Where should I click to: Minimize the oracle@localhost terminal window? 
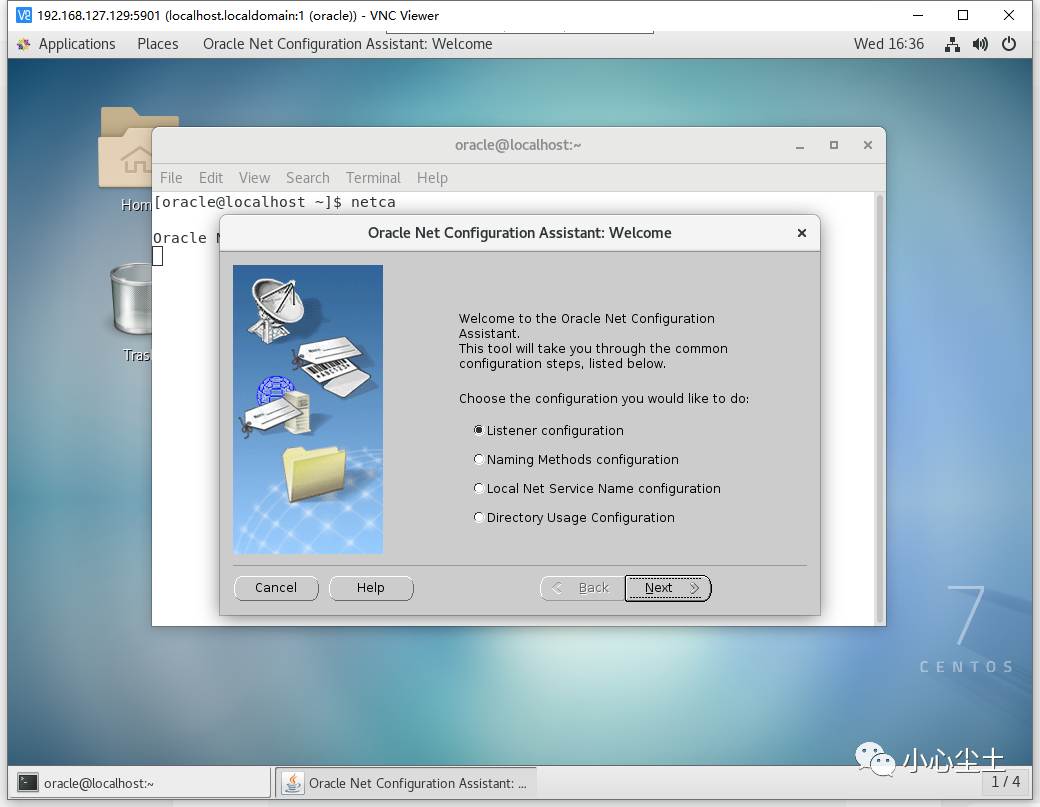pyautogui.click(x=800, y=145)
